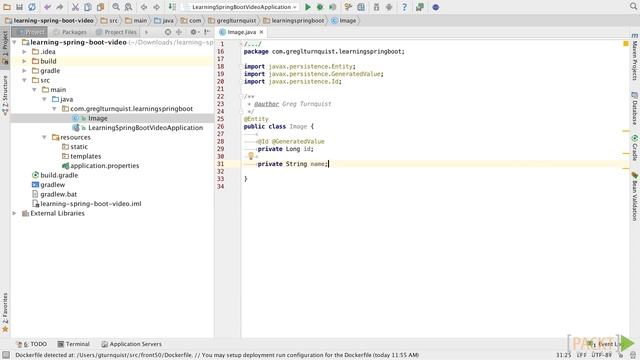The image size is (640, 360).
Task: Open the Favorites side tool window
Action: (5, 312)
